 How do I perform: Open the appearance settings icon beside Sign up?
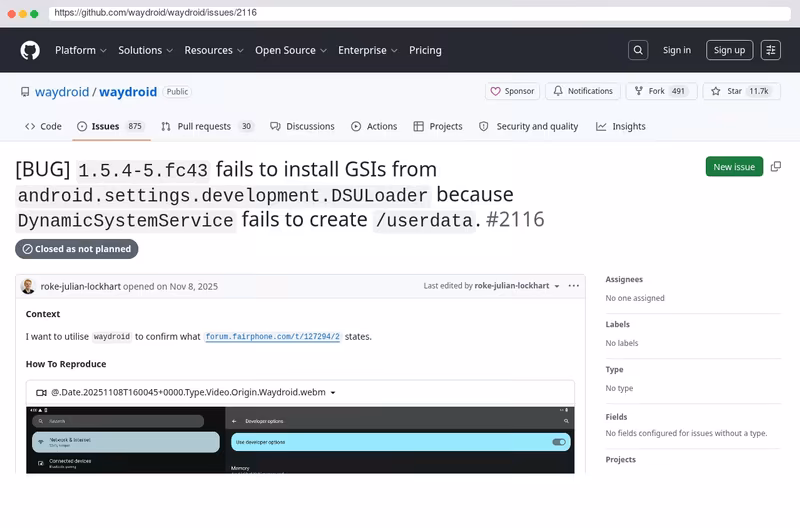click(x=770, y=50)
